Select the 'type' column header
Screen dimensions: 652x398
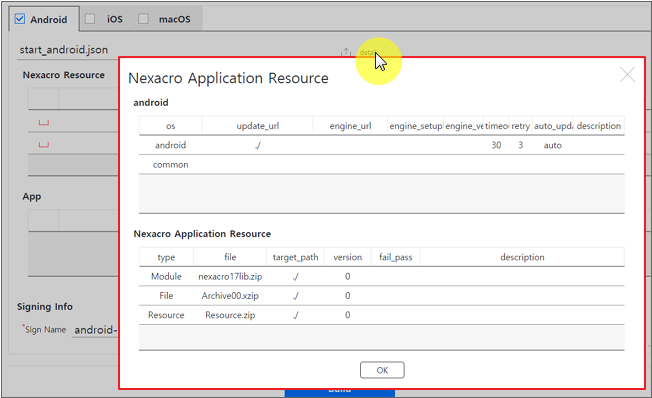click(166, 257)
